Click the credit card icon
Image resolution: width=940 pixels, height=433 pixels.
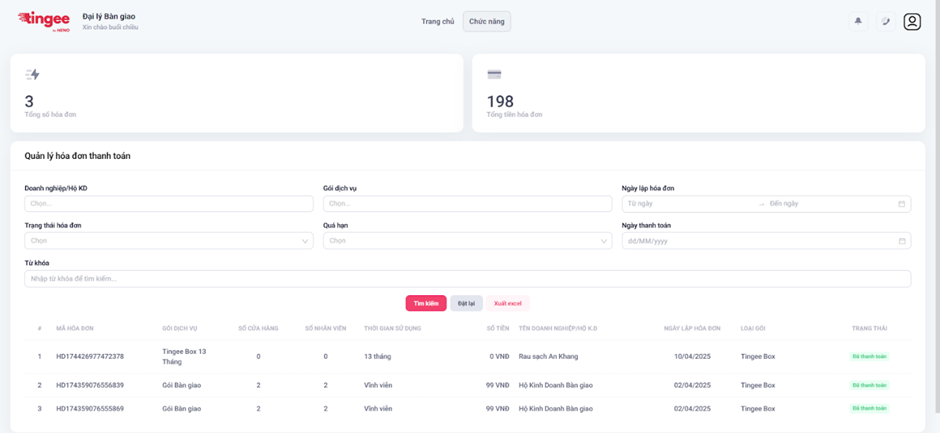point(494,74)
